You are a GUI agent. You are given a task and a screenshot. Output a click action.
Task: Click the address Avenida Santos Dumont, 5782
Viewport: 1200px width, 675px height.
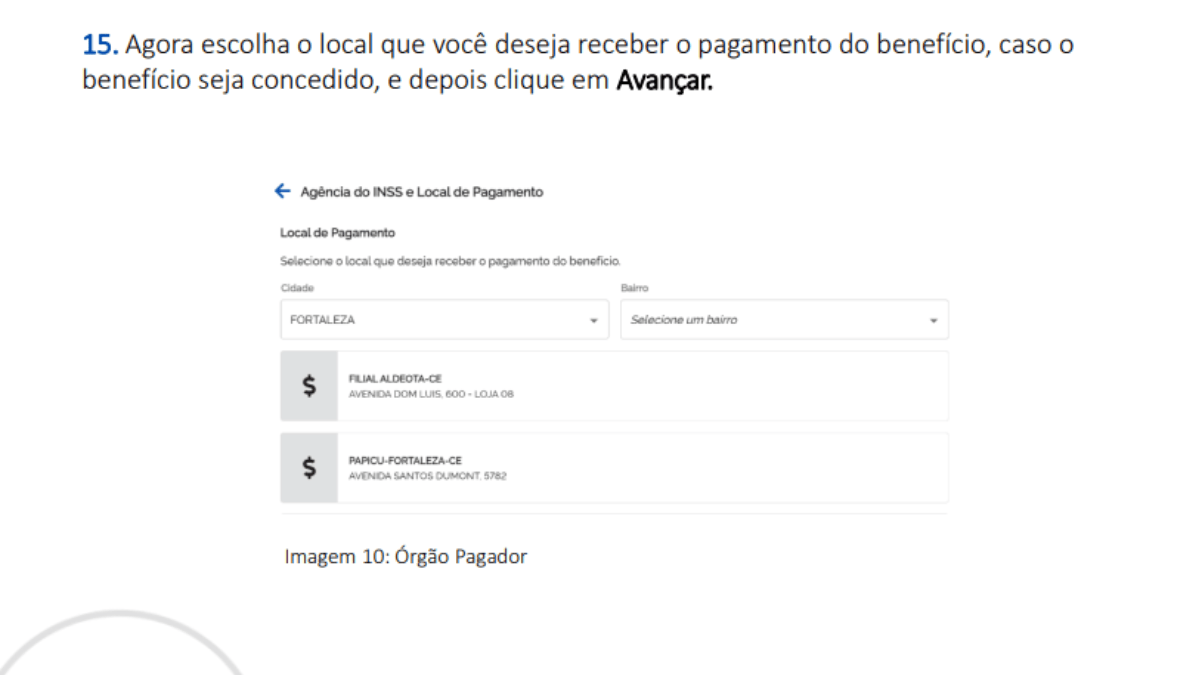[427, 476]
